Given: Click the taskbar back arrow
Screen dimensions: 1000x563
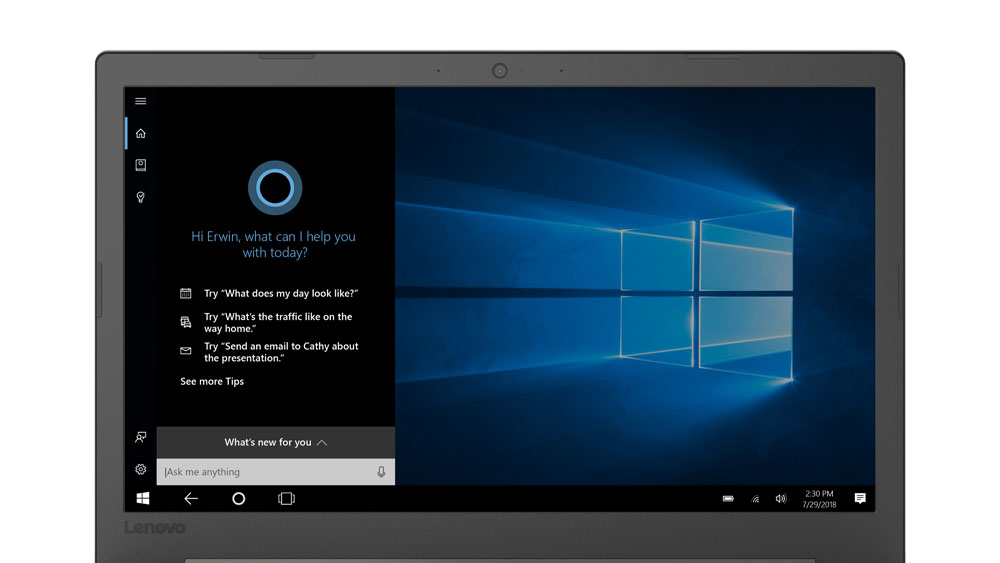Looking at the screenshot, I should click(191, 499).
